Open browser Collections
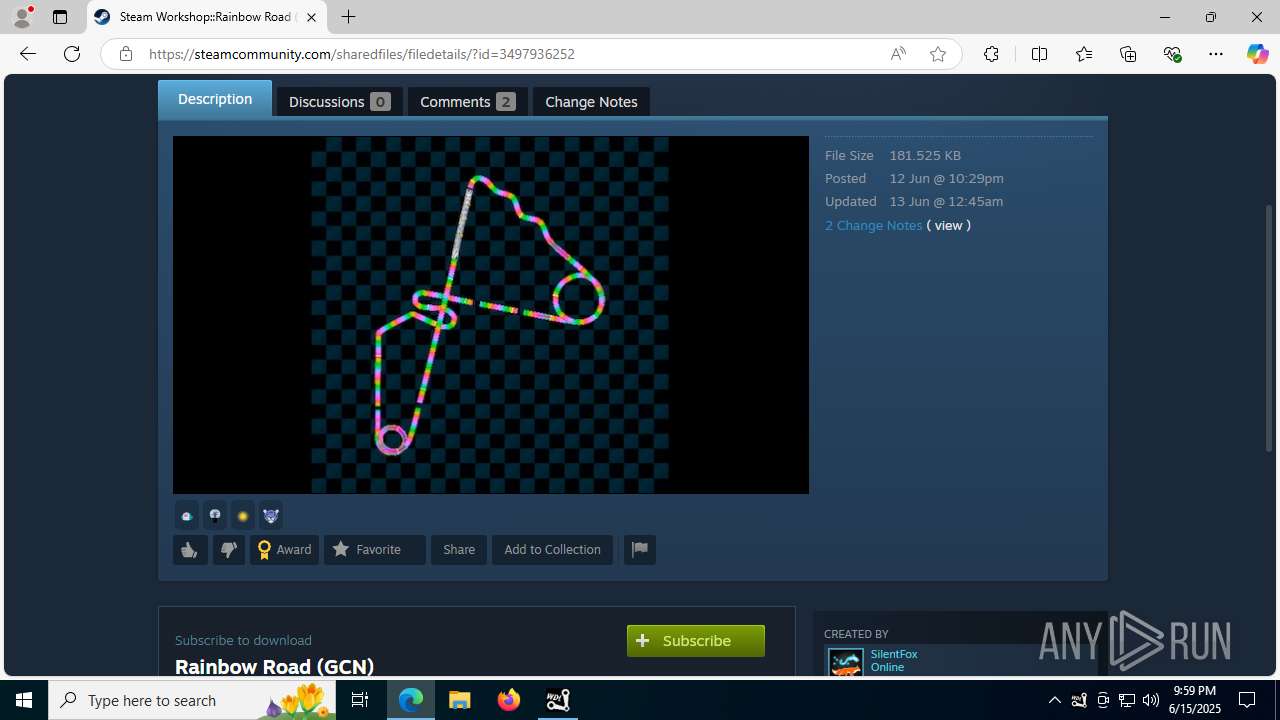Image resolution: width=1280 pixels, height=720 pixels. tap(1128, 54)
